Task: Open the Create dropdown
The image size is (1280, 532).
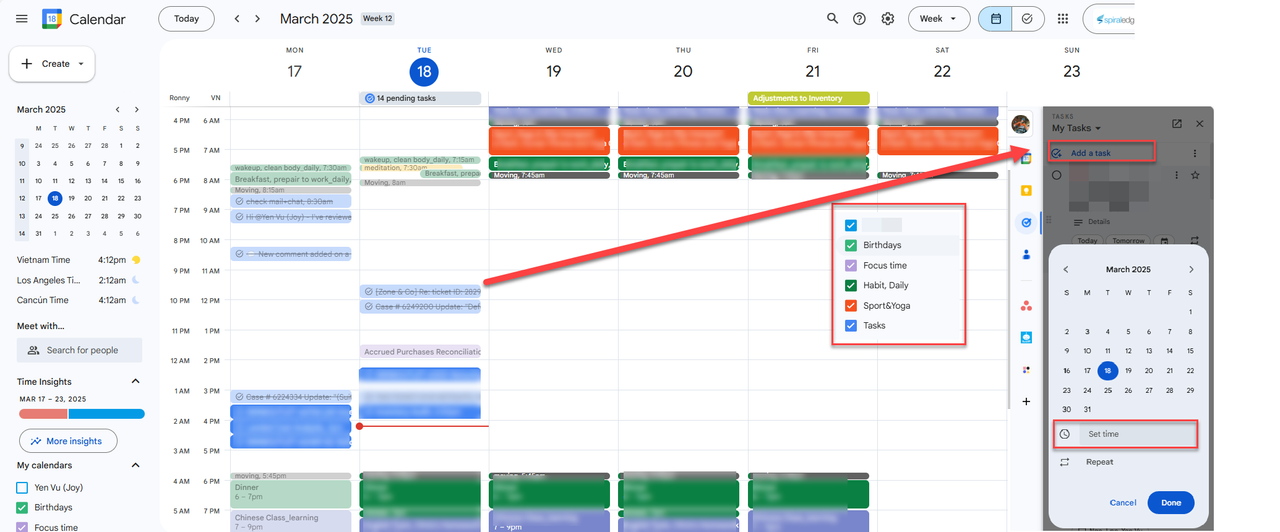Action: [x=52, y=64]
